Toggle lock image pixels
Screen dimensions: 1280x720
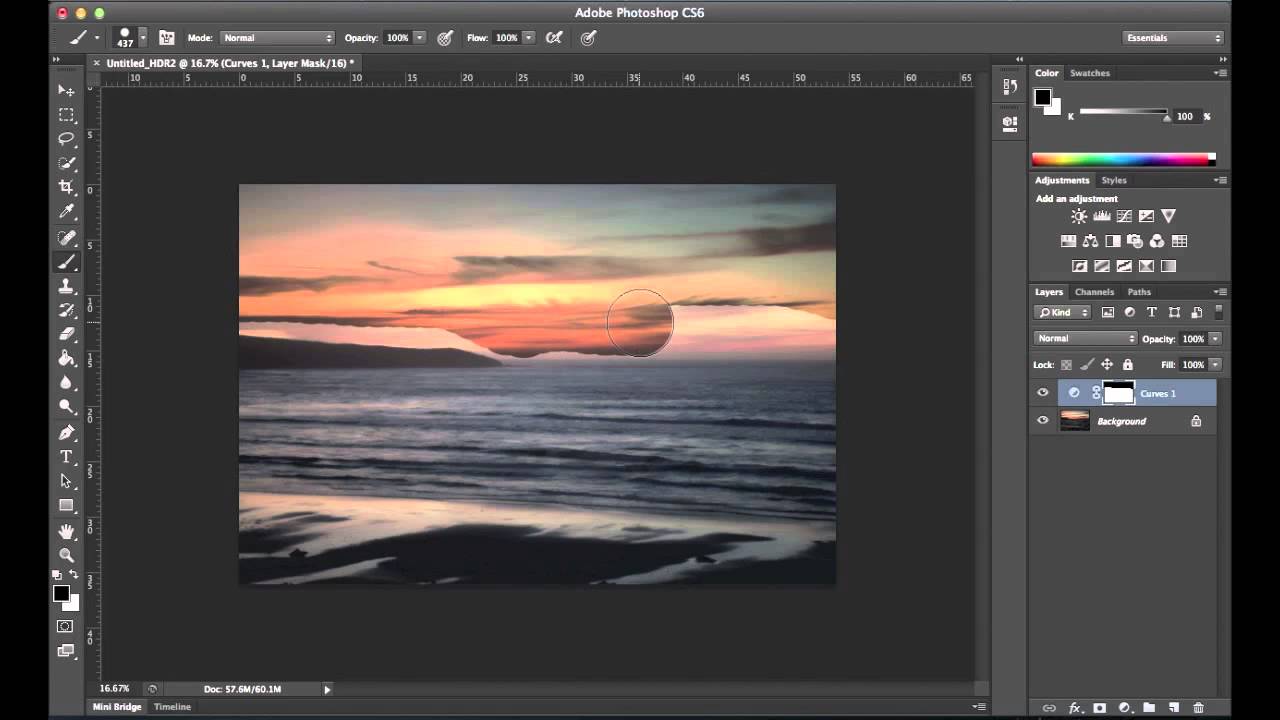click(x=1087, y=365)
